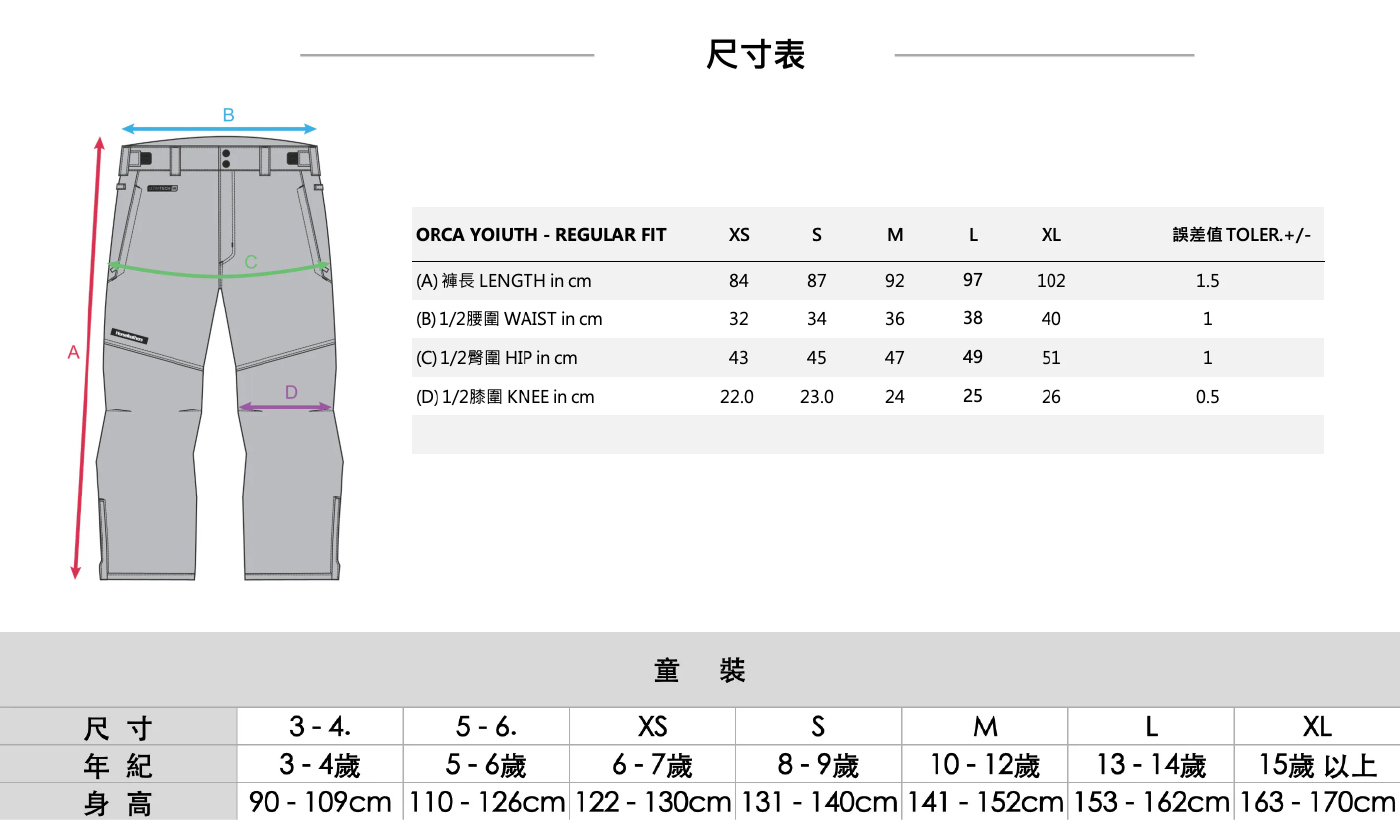Click the 尺寸表 heading
The width and height of the screenshot is (1400, 820).
click(x=755, y=54)
